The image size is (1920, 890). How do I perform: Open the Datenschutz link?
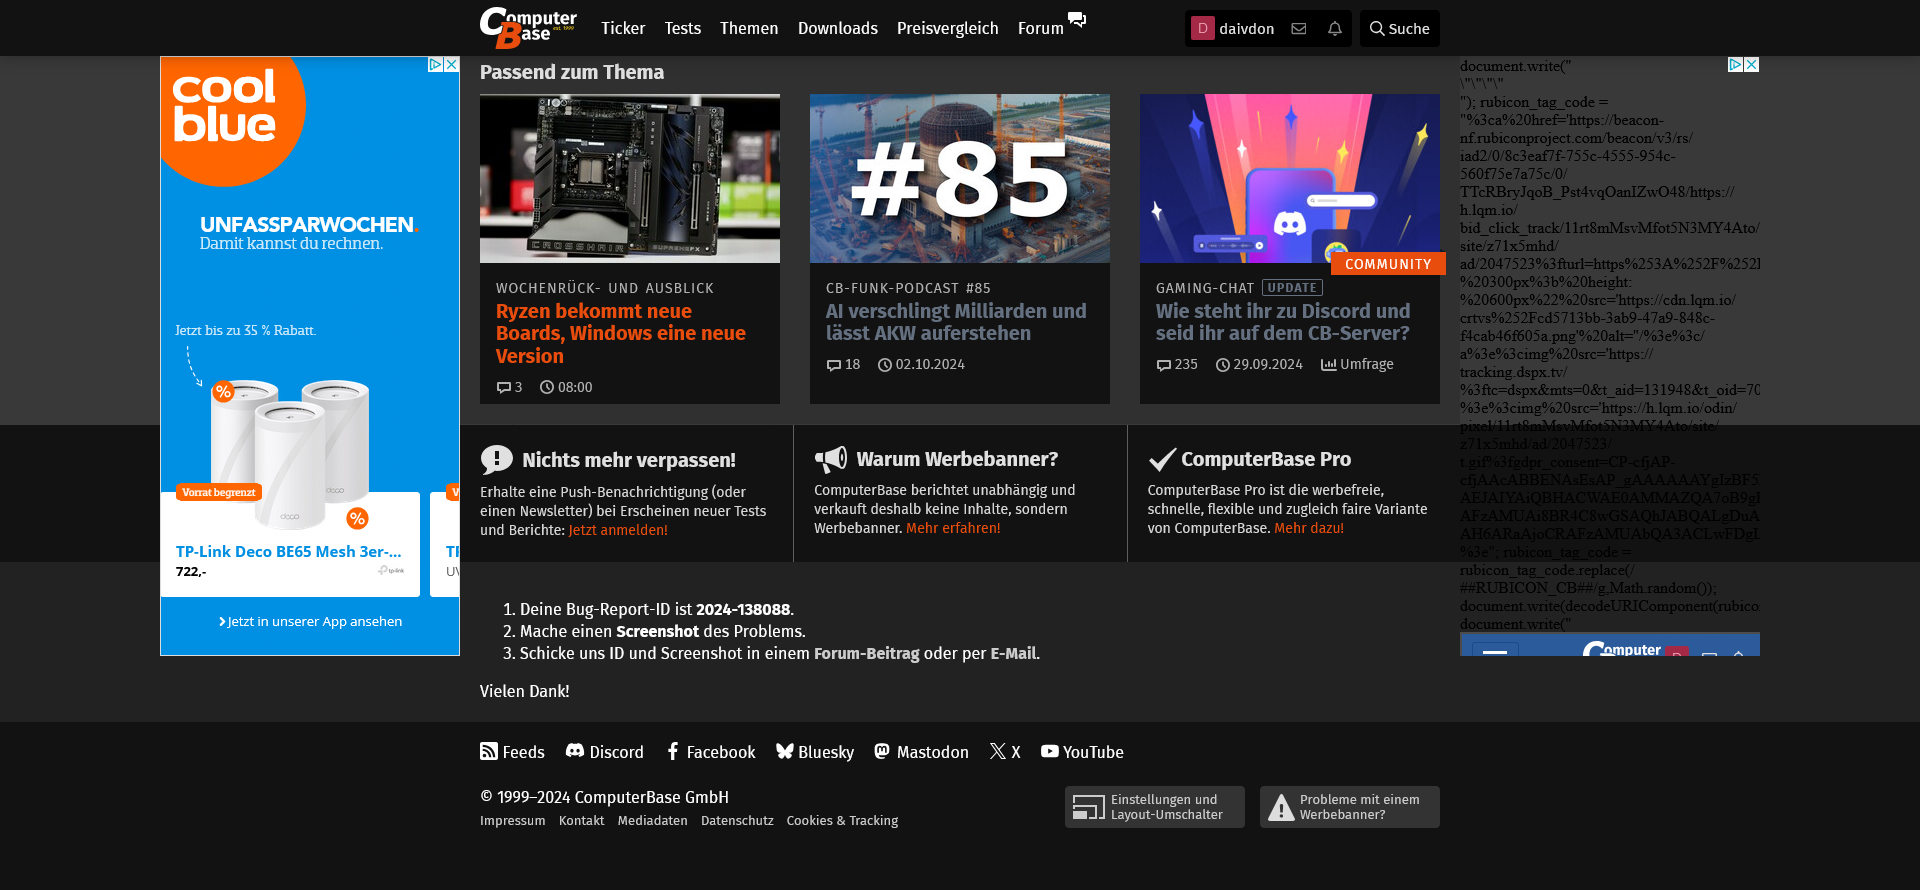click(x=737, y=821)
